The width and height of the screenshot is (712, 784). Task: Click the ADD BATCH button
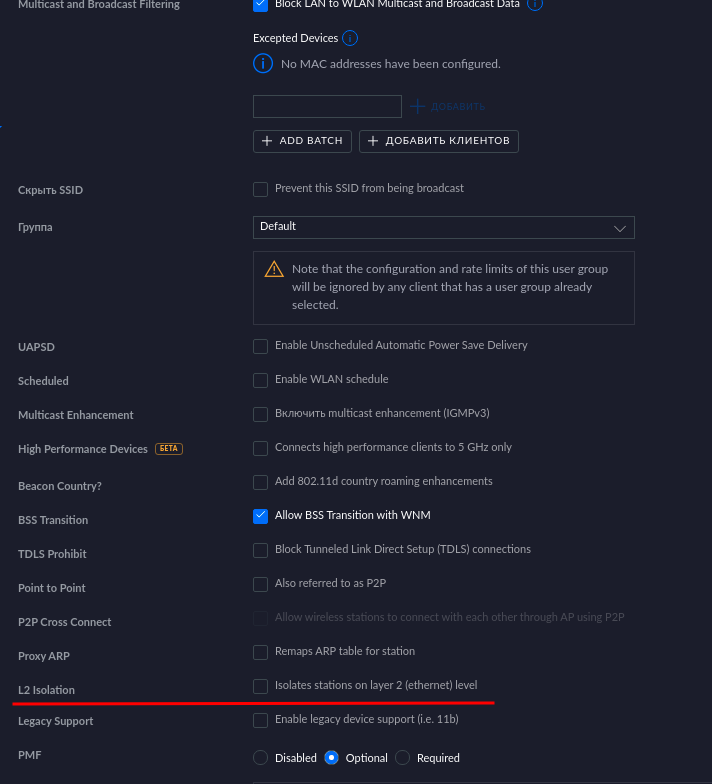[x=302, y=141]
